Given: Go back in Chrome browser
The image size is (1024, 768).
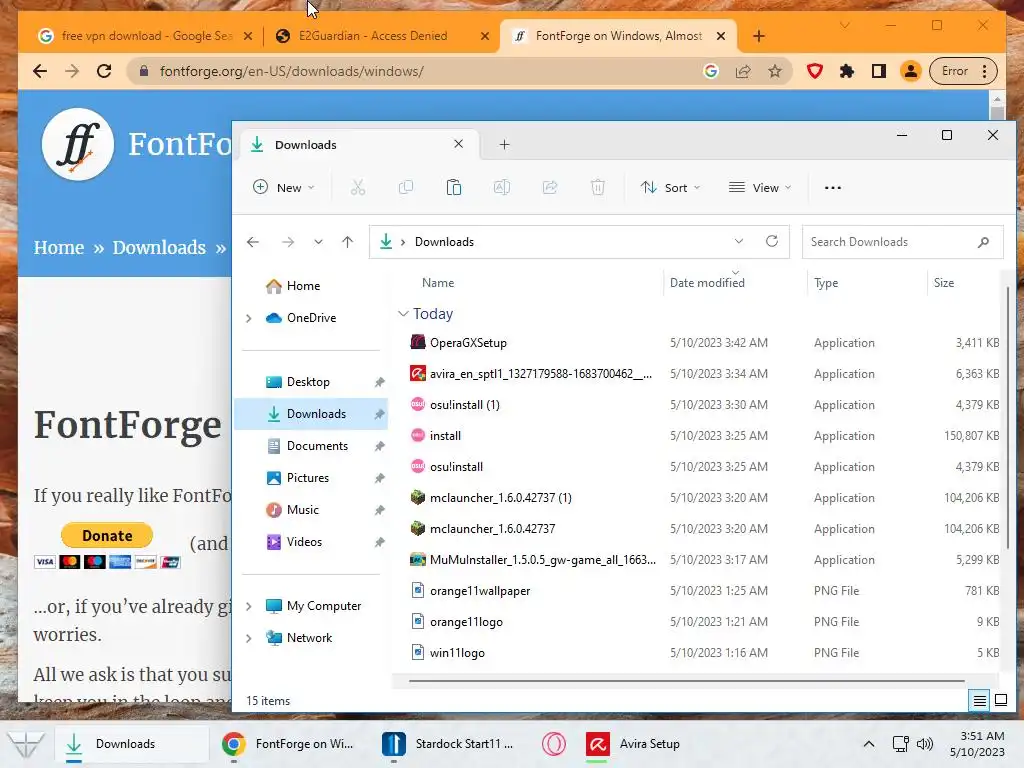Looking at the screenshot, I should point(40,71).
